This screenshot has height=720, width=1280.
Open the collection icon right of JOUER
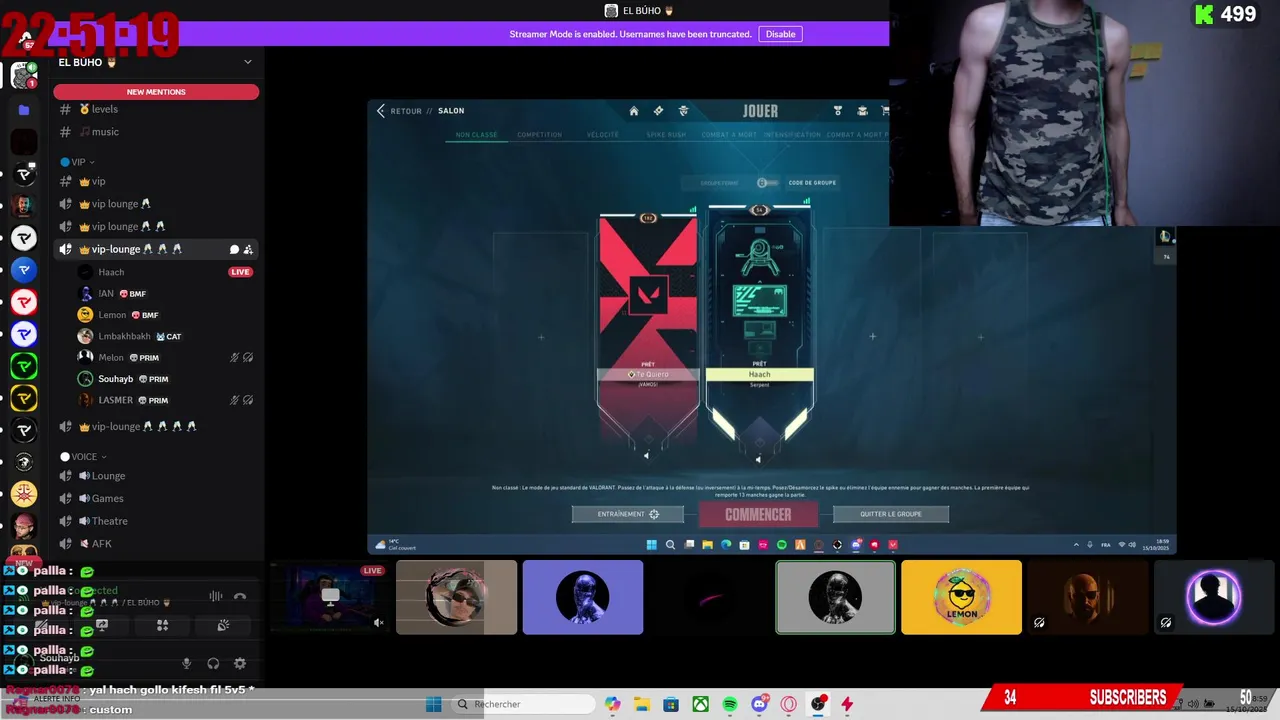click(862, 111)
